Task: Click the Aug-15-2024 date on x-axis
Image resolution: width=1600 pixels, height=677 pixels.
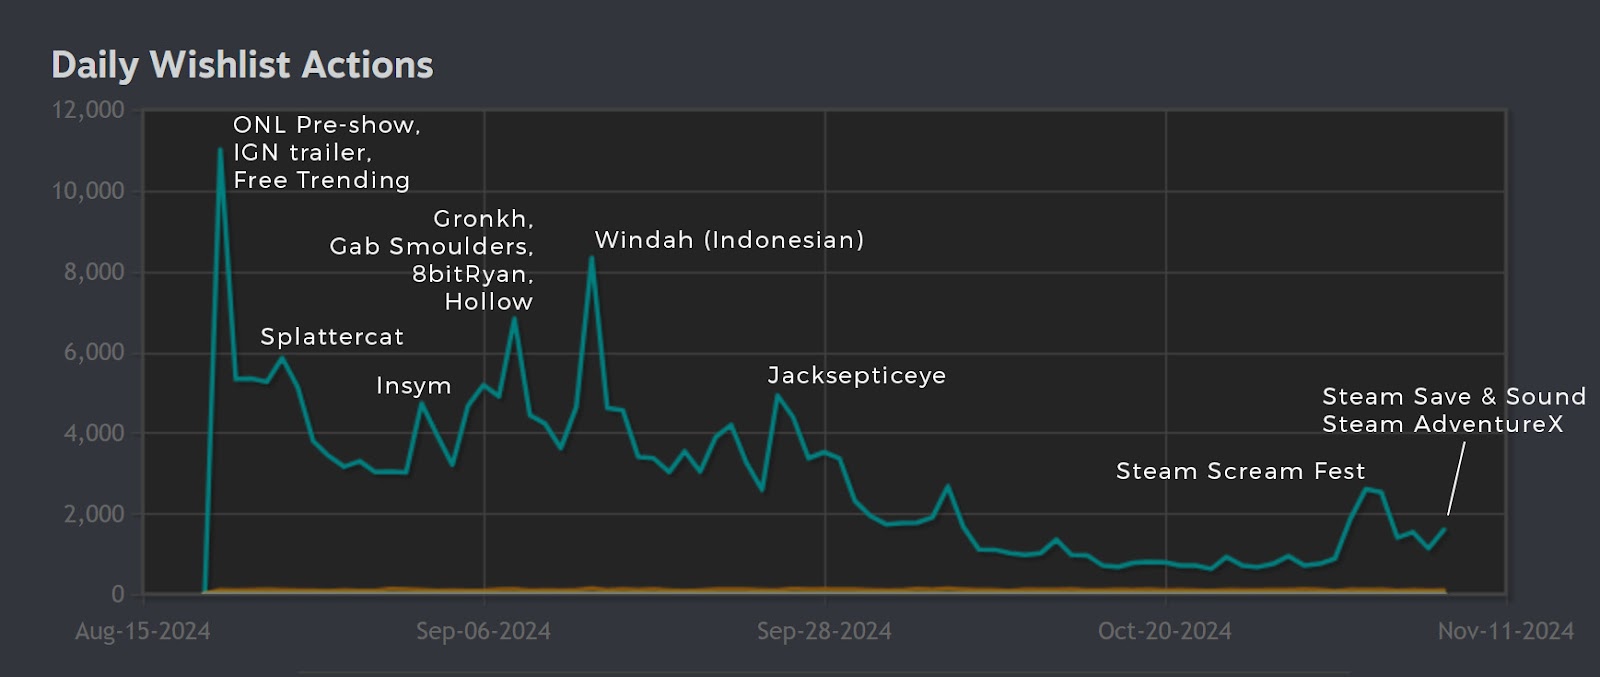Action: [x=143, y=631]
